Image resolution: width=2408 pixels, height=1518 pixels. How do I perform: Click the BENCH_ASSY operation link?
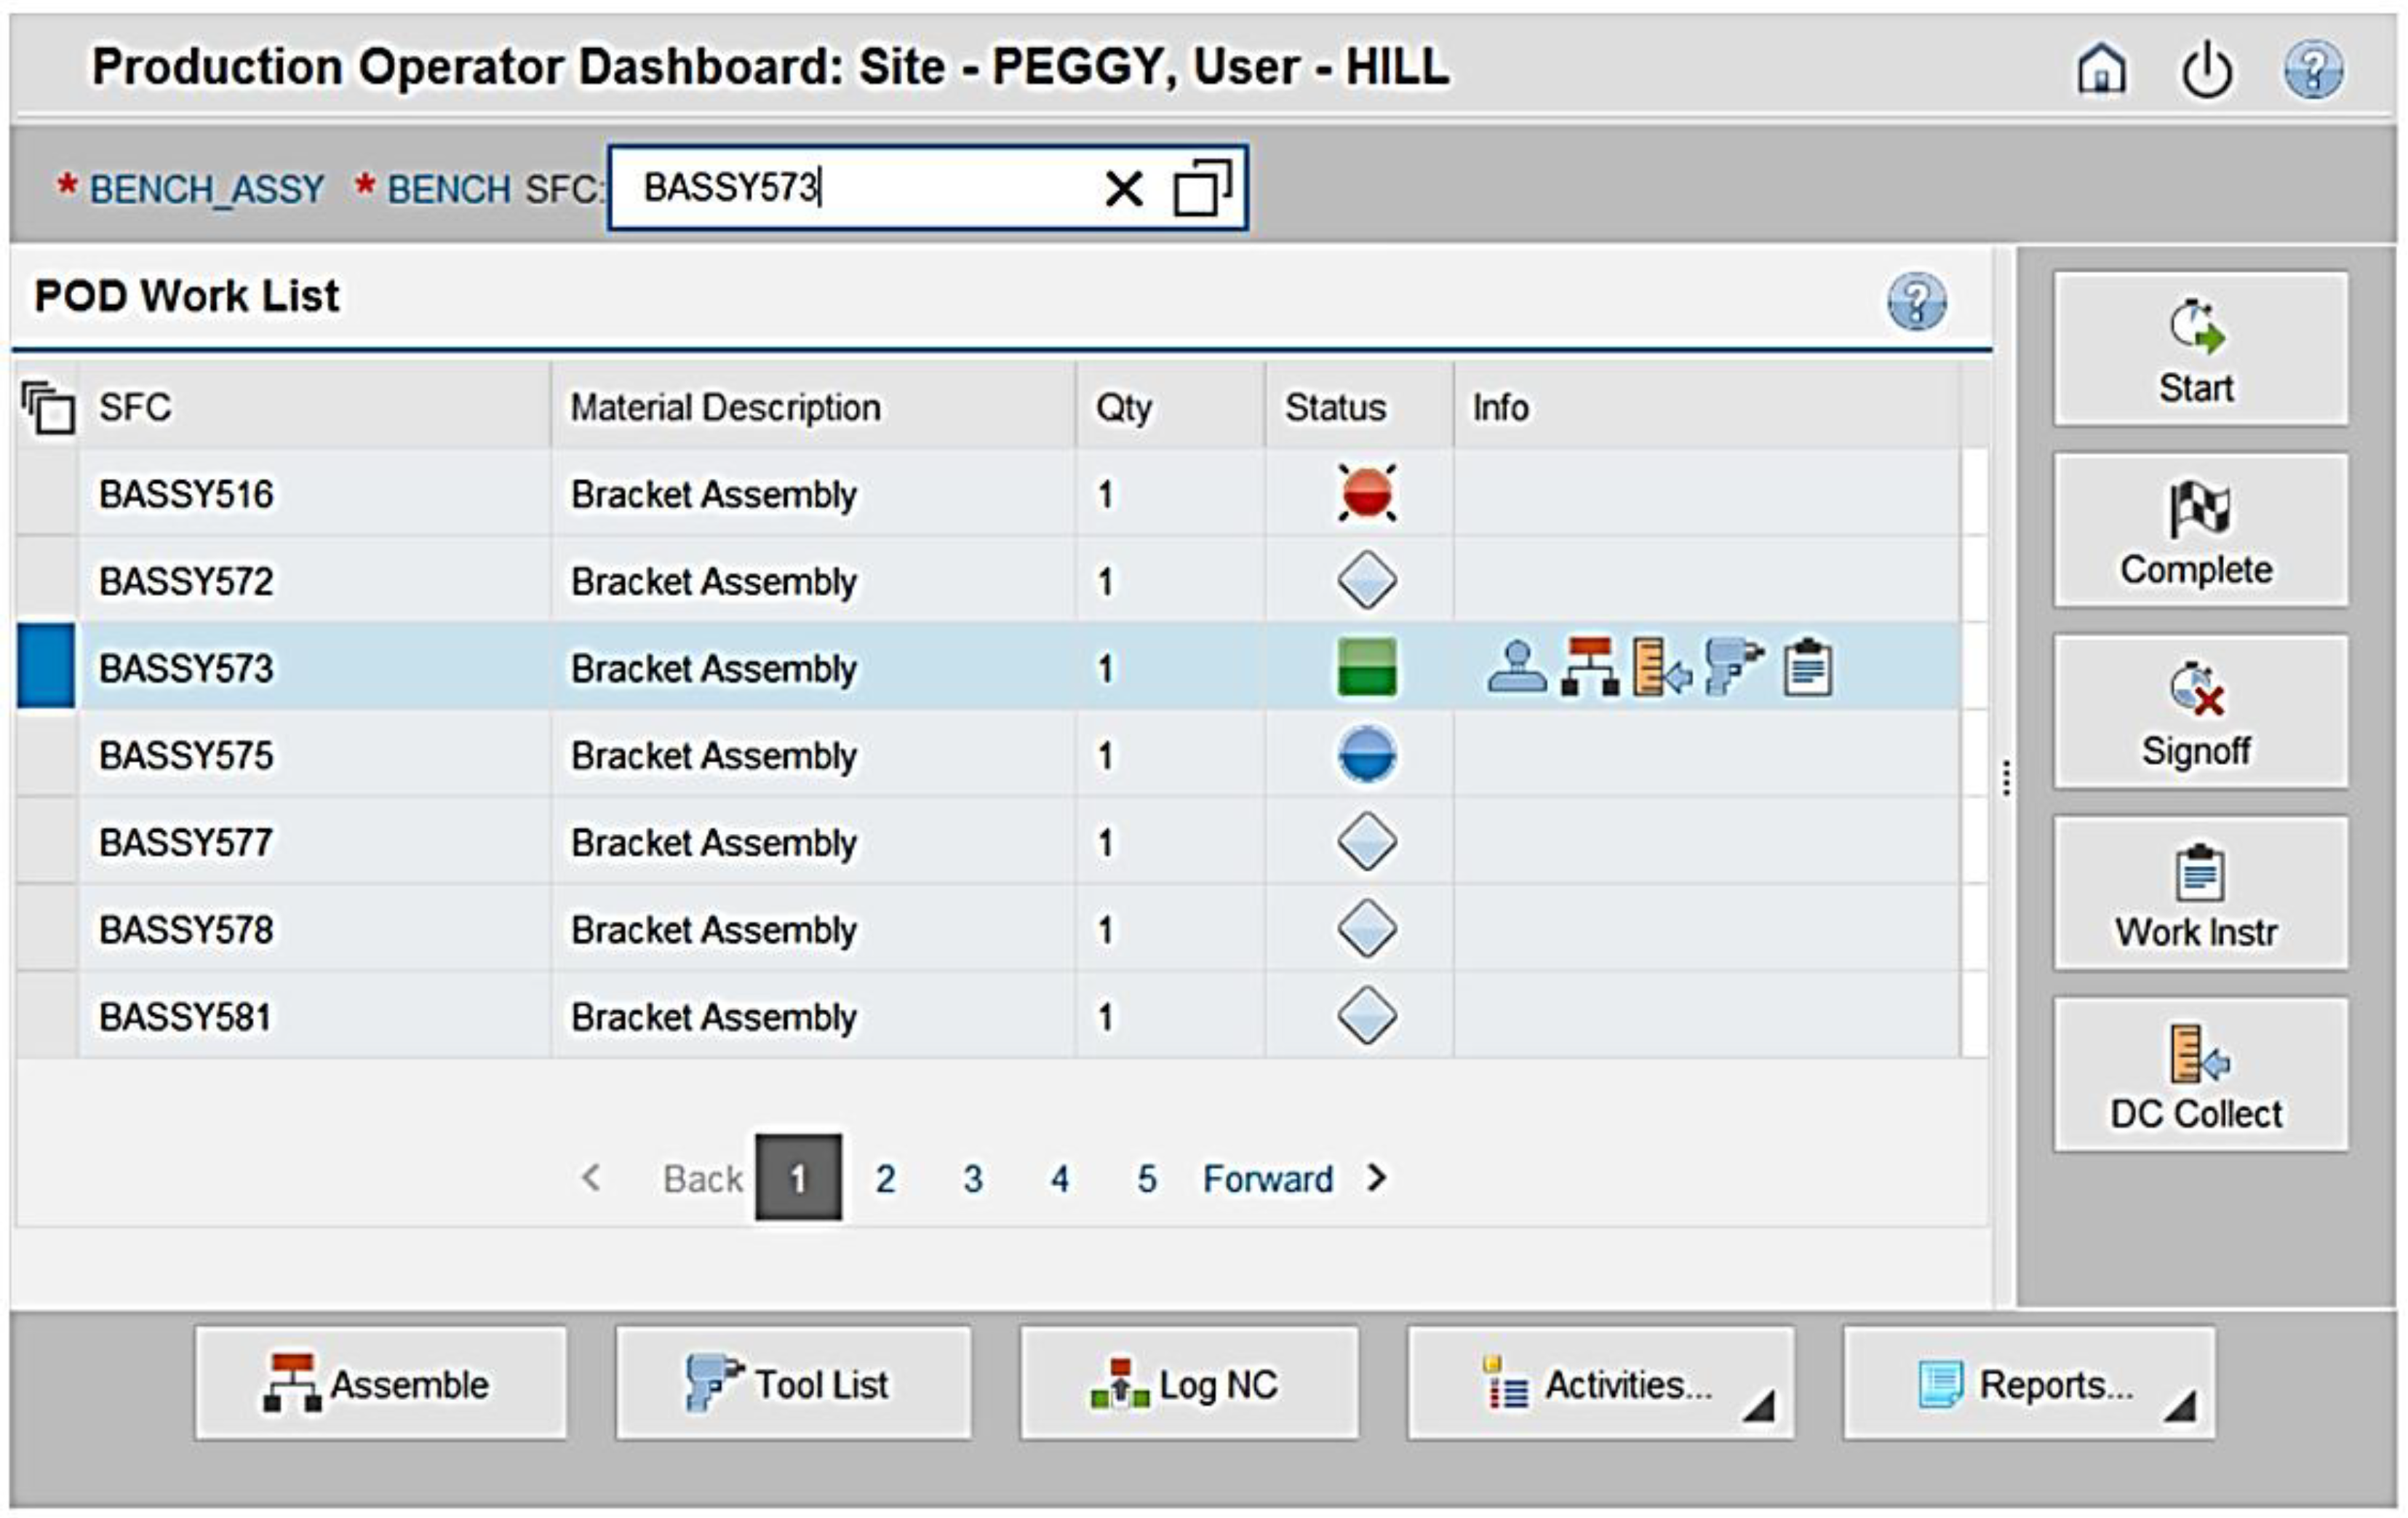pos(207,189)
